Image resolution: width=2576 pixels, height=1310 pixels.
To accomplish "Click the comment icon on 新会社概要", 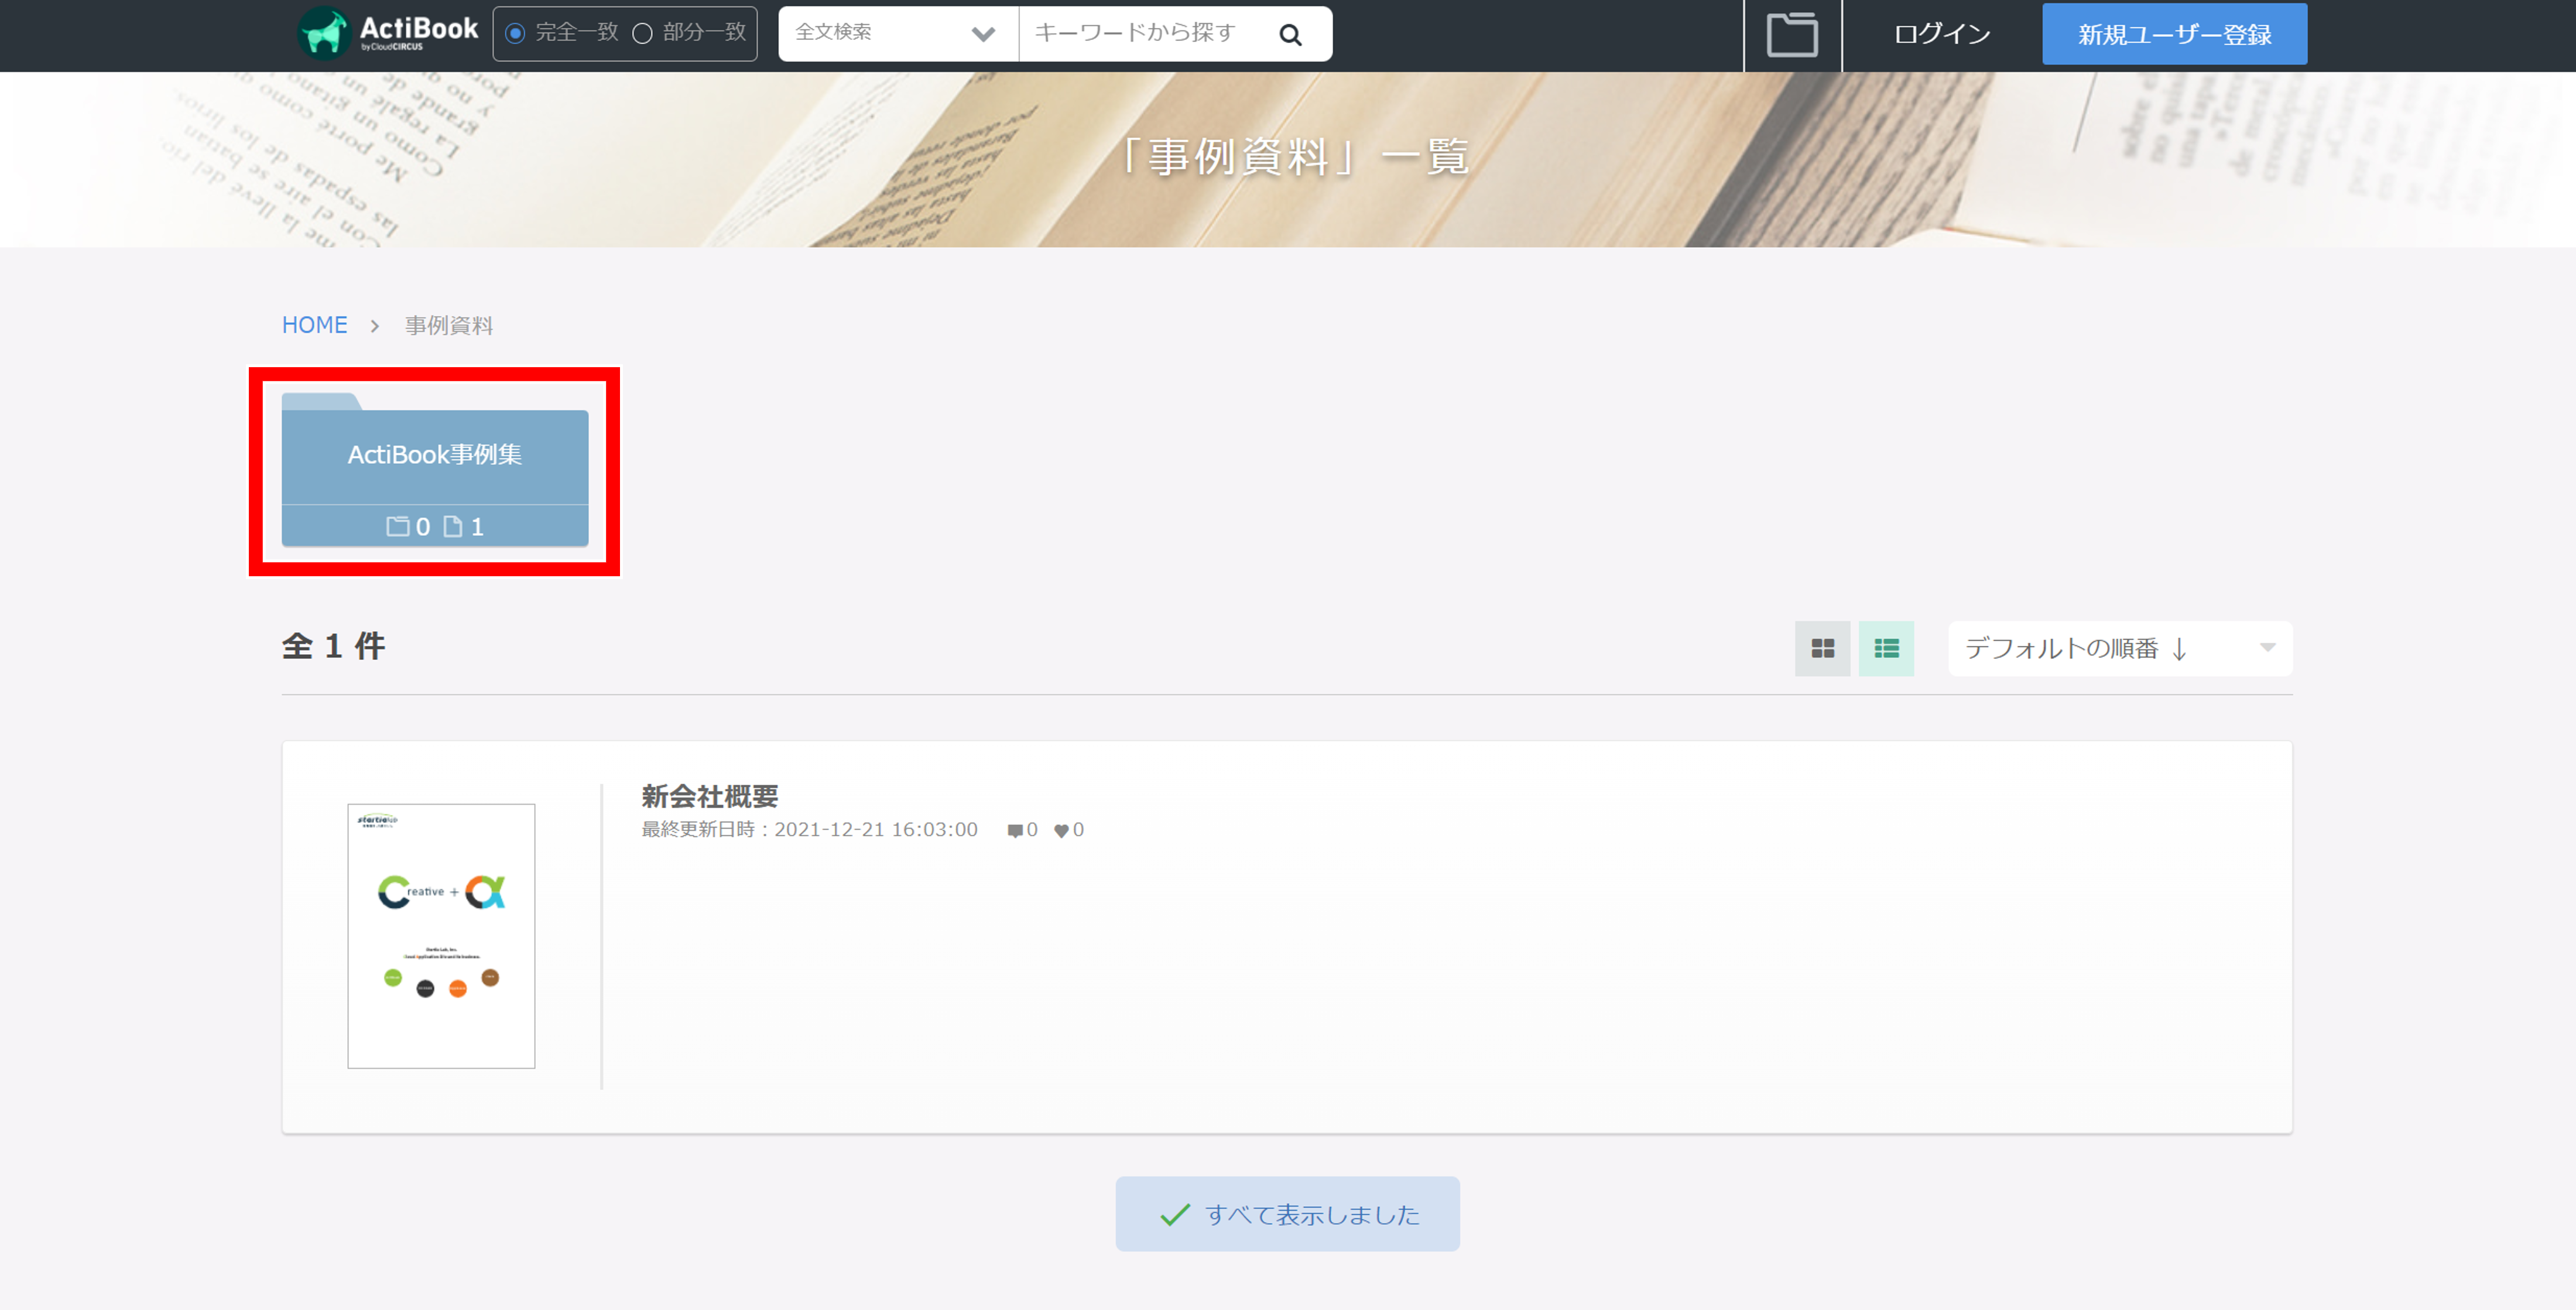I will [1015, 830].
